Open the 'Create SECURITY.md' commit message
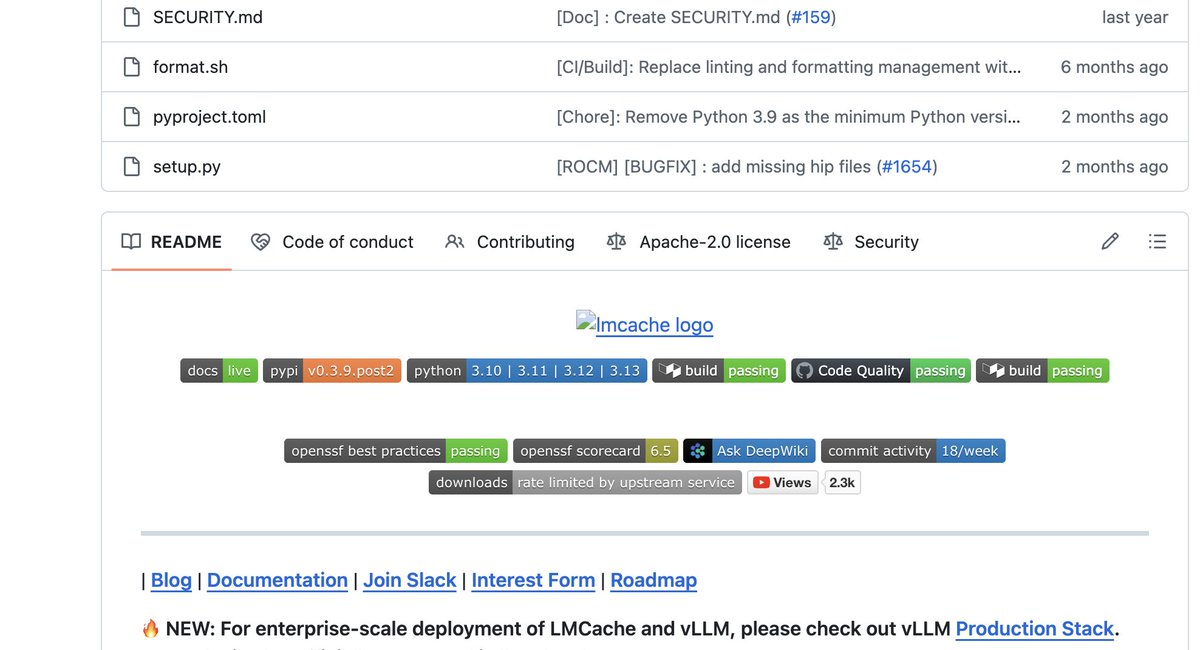 pyautogui.click(x=669, y=17)
